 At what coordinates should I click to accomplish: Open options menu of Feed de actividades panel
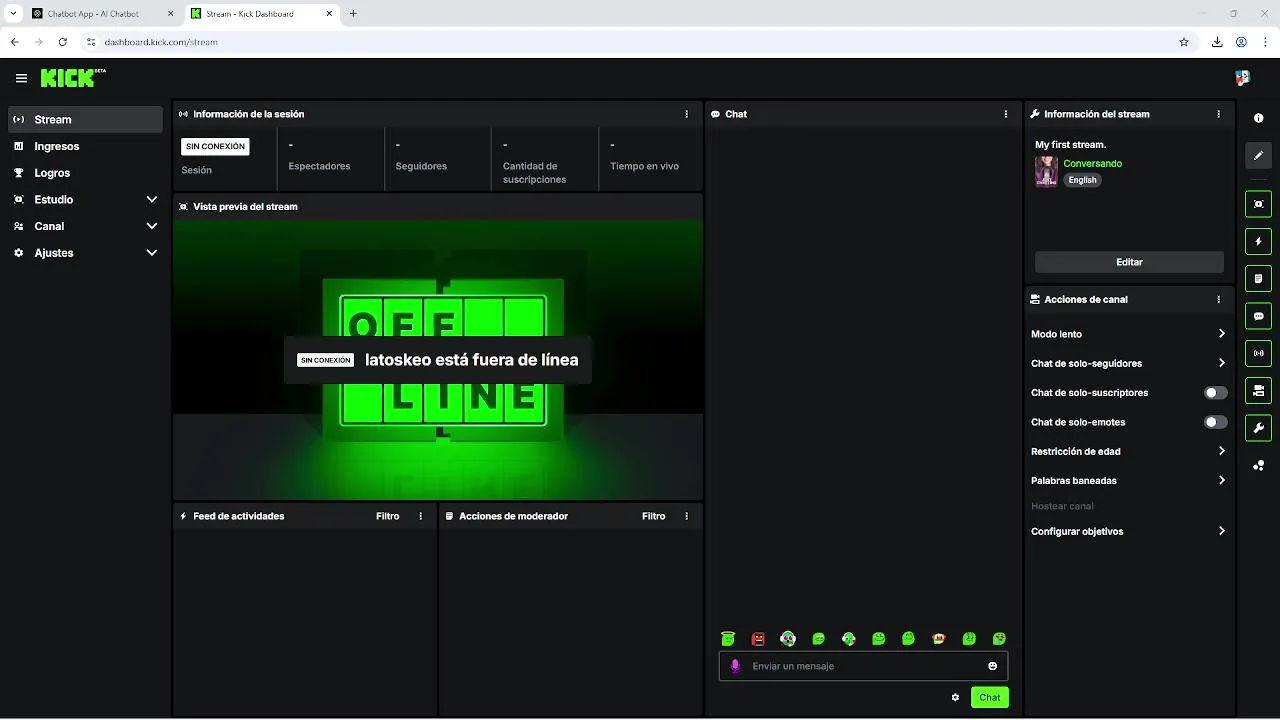click(421, 516)
